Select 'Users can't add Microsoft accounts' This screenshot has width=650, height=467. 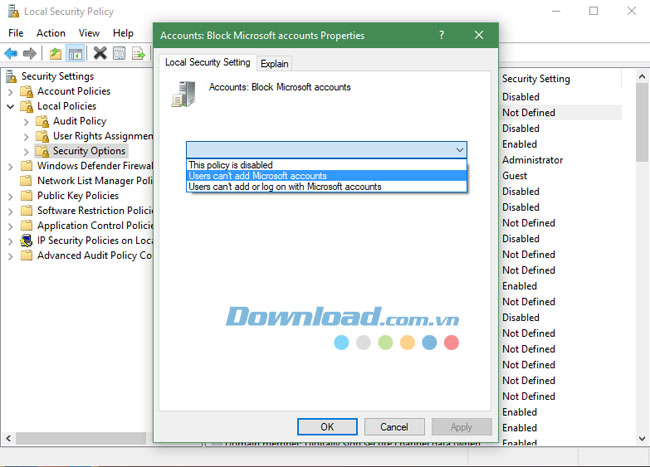point(327,176)
